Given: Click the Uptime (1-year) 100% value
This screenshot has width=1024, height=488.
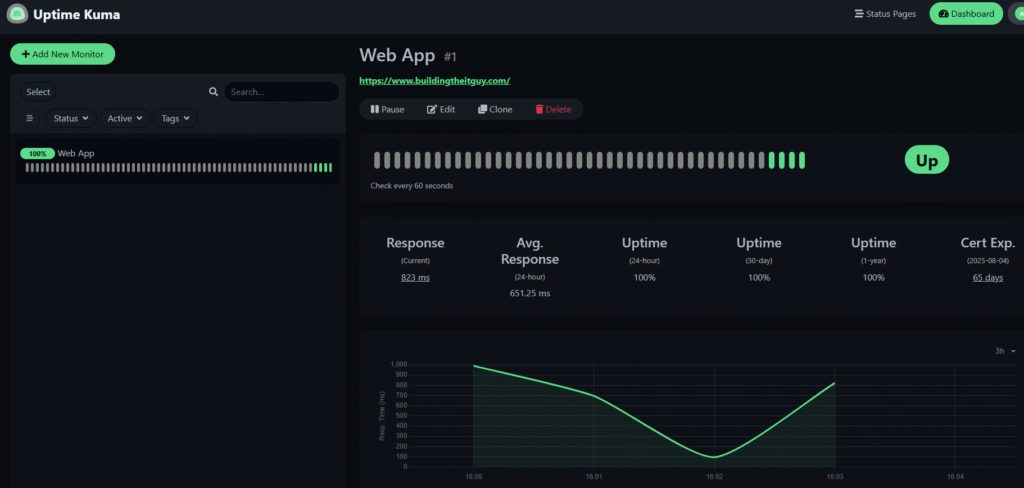Looking at the screenshot, I should (873, 278).
